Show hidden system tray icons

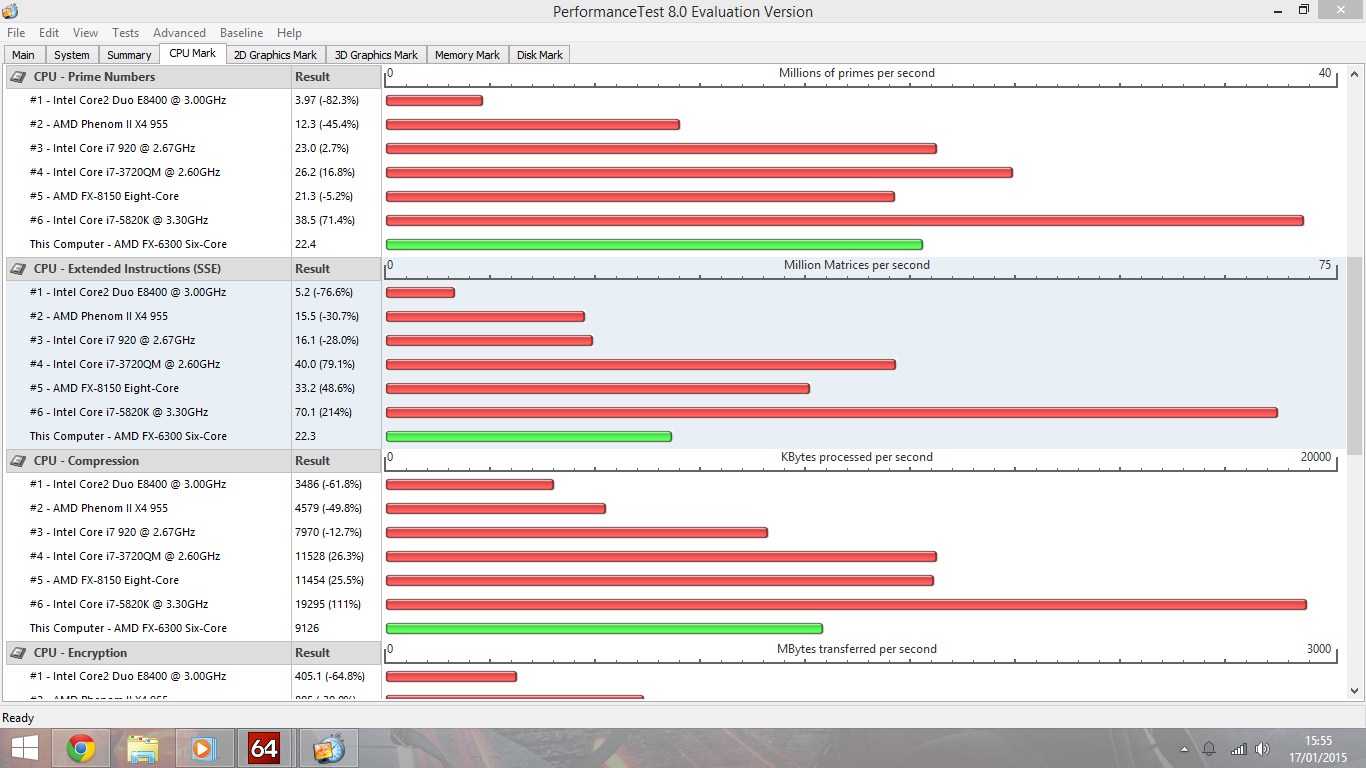pos(1185,749)
